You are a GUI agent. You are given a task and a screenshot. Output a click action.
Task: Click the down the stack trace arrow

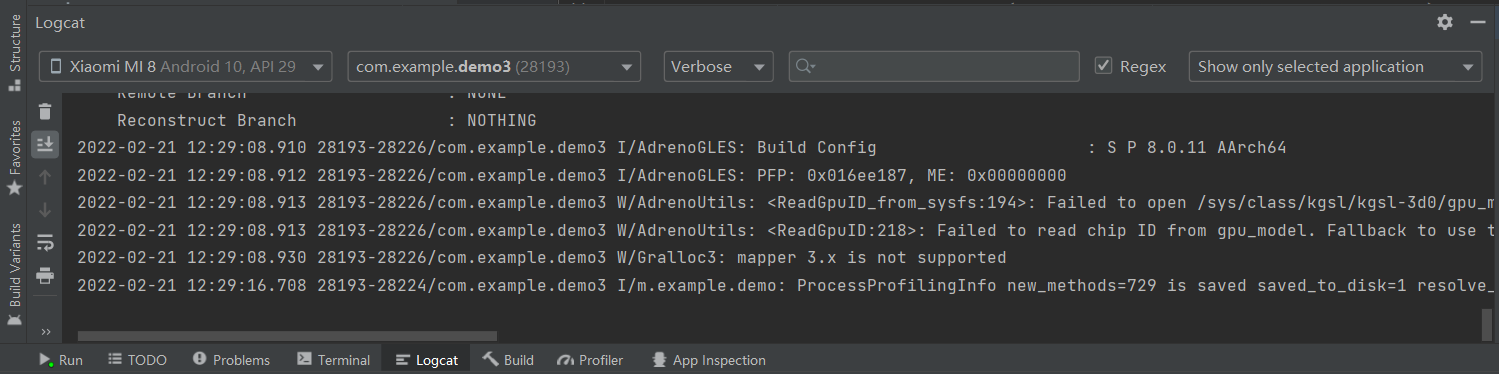(x=45, y=210)
